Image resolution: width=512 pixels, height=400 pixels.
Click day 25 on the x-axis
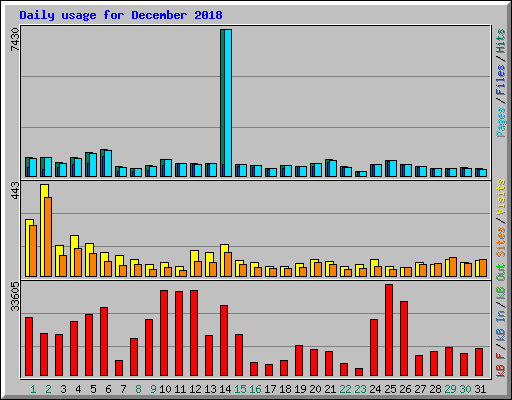[x=390, y=389]
